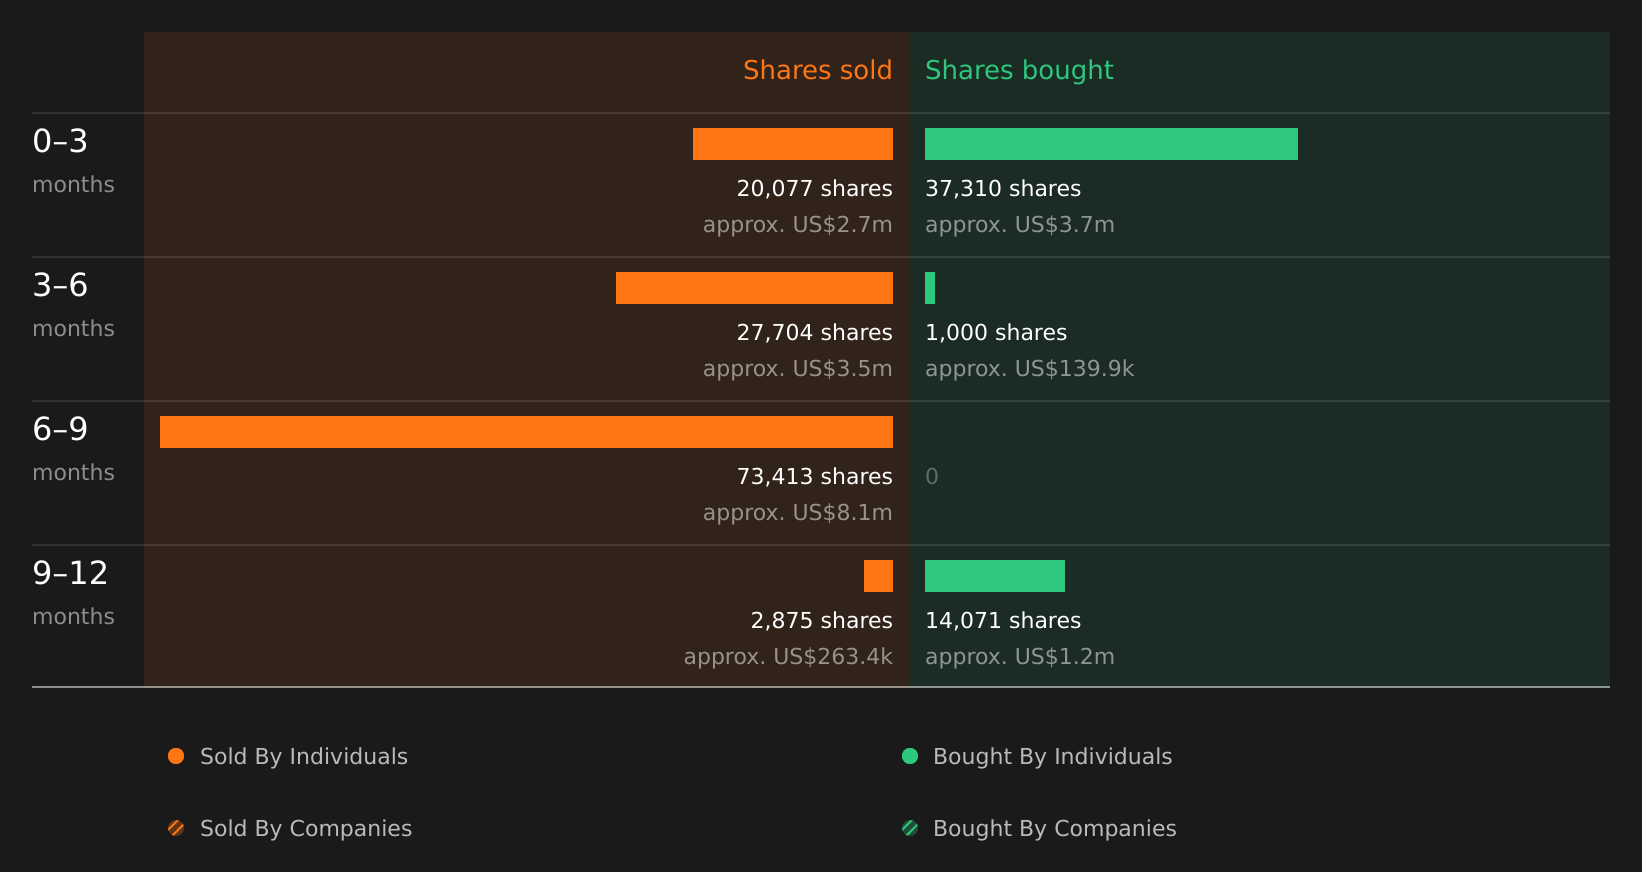Viewport: 1642px width, 872px height.
Task: Click the 0–3 months green bought bar
Action: coord(1111,144)
